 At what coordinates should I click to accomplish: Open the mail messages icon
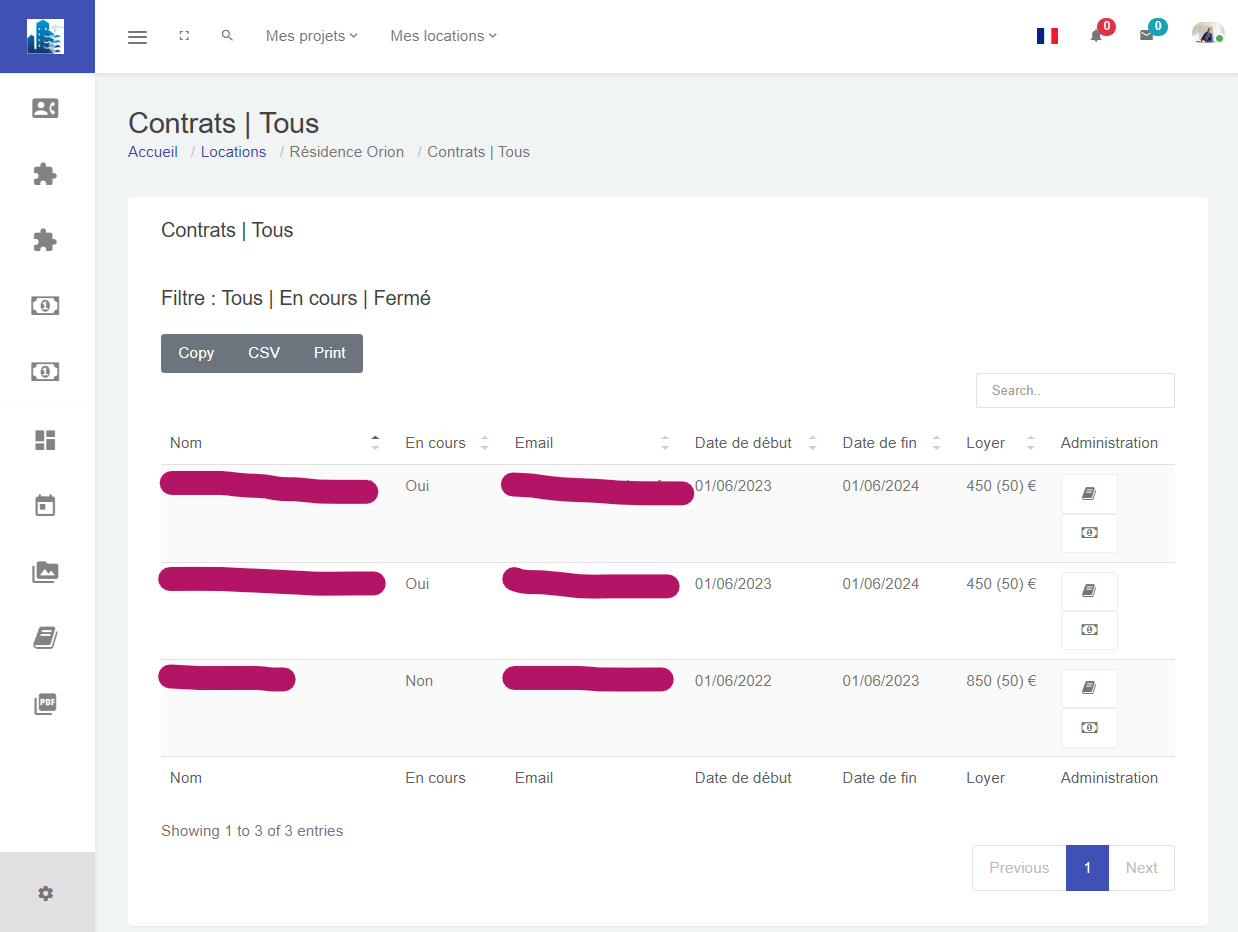pos(1146,36)
